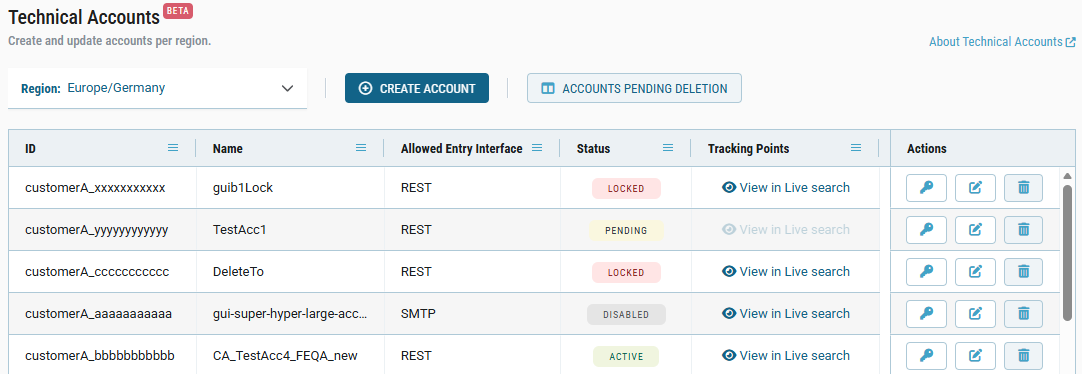The height and width of the screenshot is (374, 1082).
Task: Click the scrollbar up arrow
Action: point(1067,175)
